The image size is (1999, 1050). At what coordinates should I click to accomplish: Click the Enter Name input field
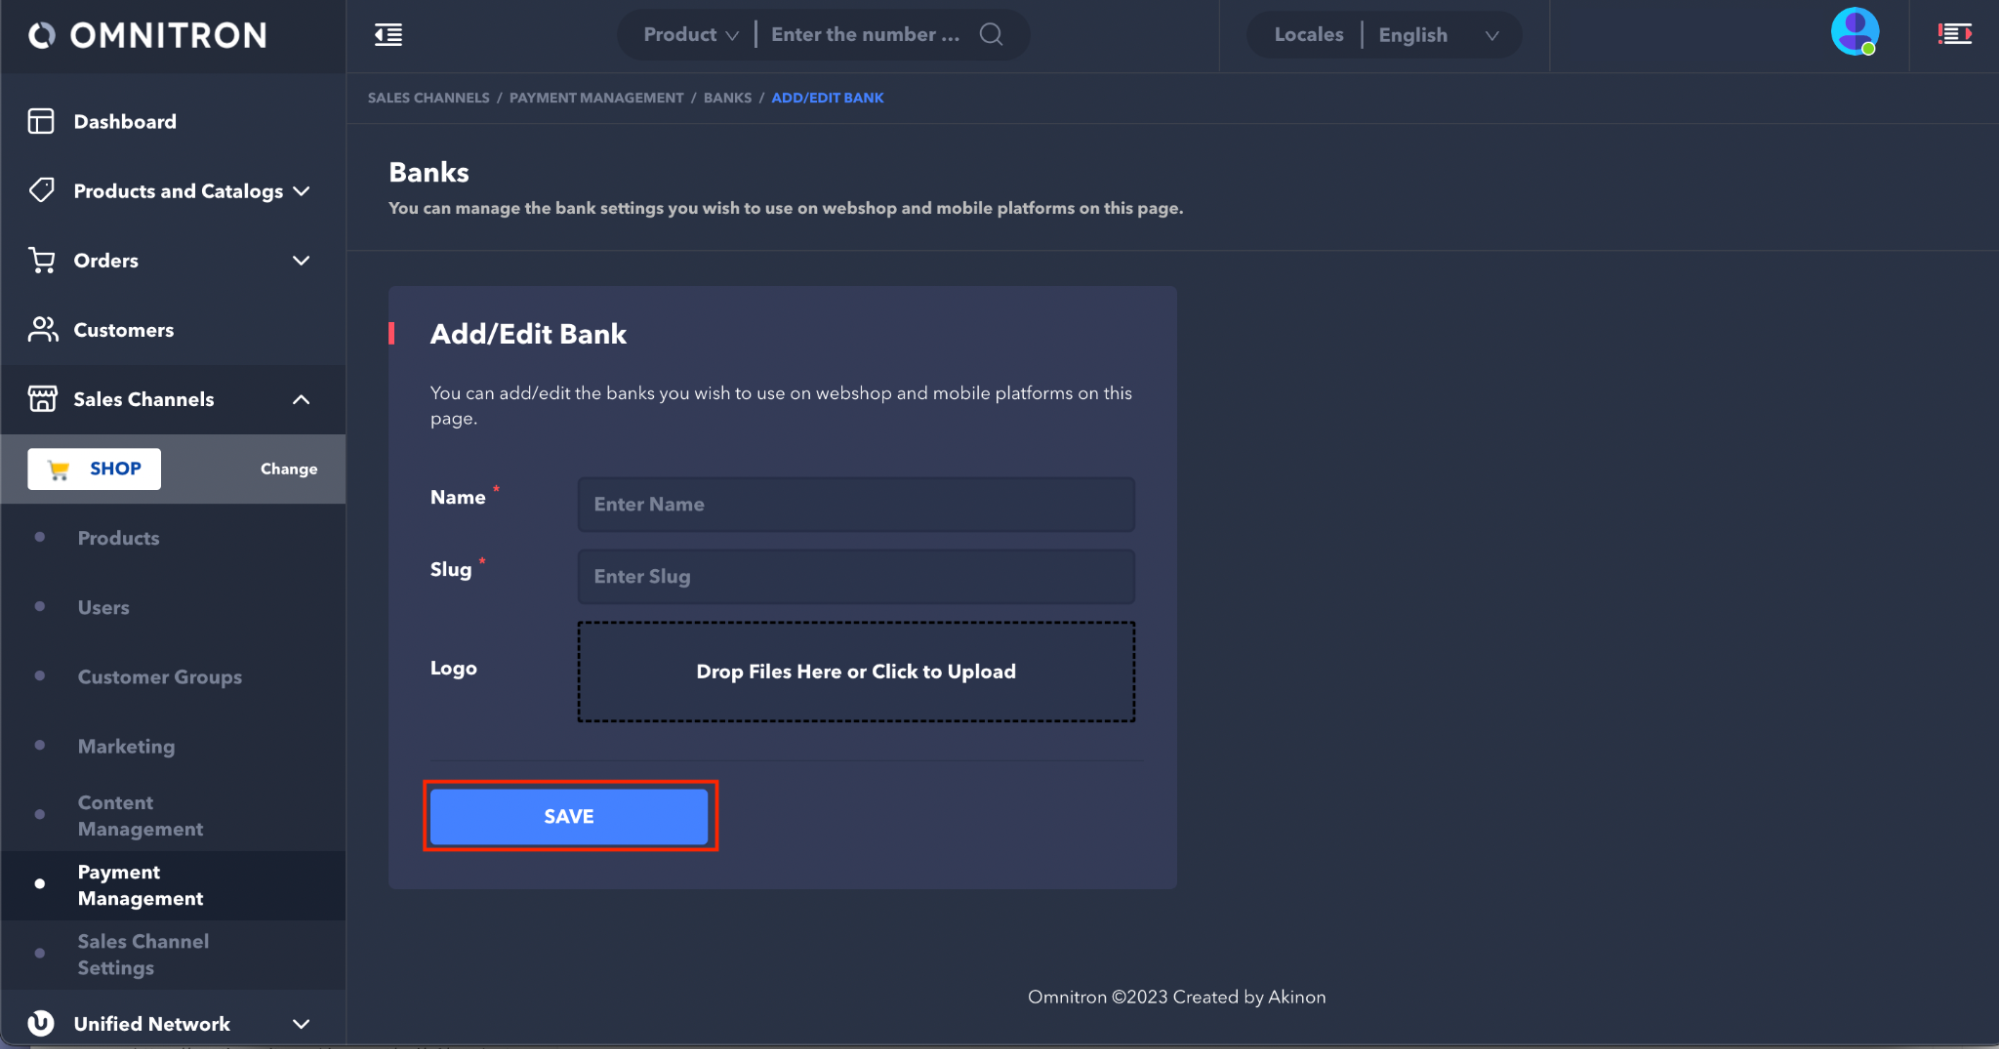(855, 505)
